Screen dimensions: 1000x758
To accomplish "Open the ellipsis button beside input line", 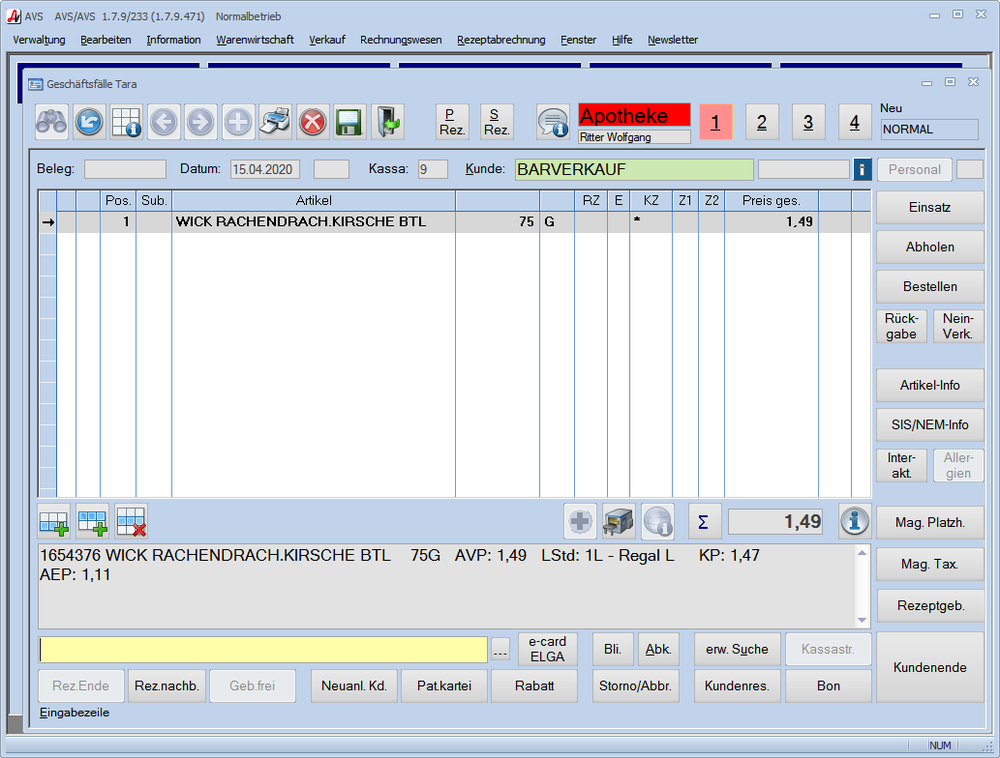I will 501,650.
